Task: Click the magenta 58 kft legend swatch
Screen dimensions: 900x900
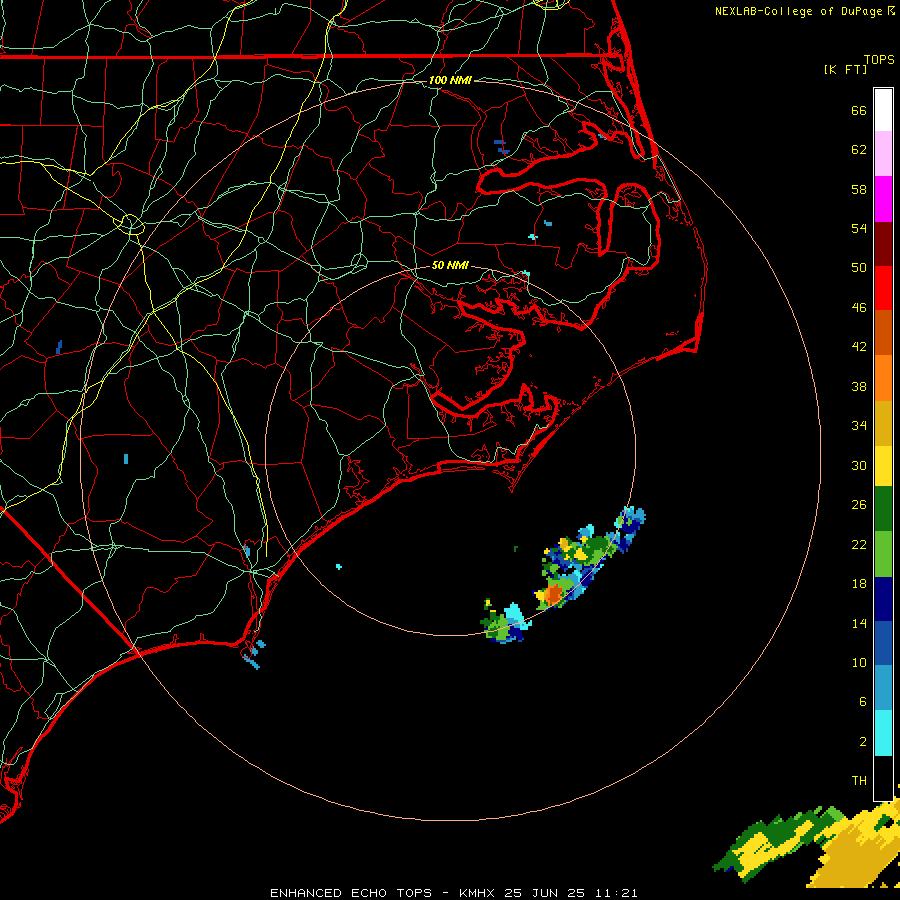Action: 883,199
